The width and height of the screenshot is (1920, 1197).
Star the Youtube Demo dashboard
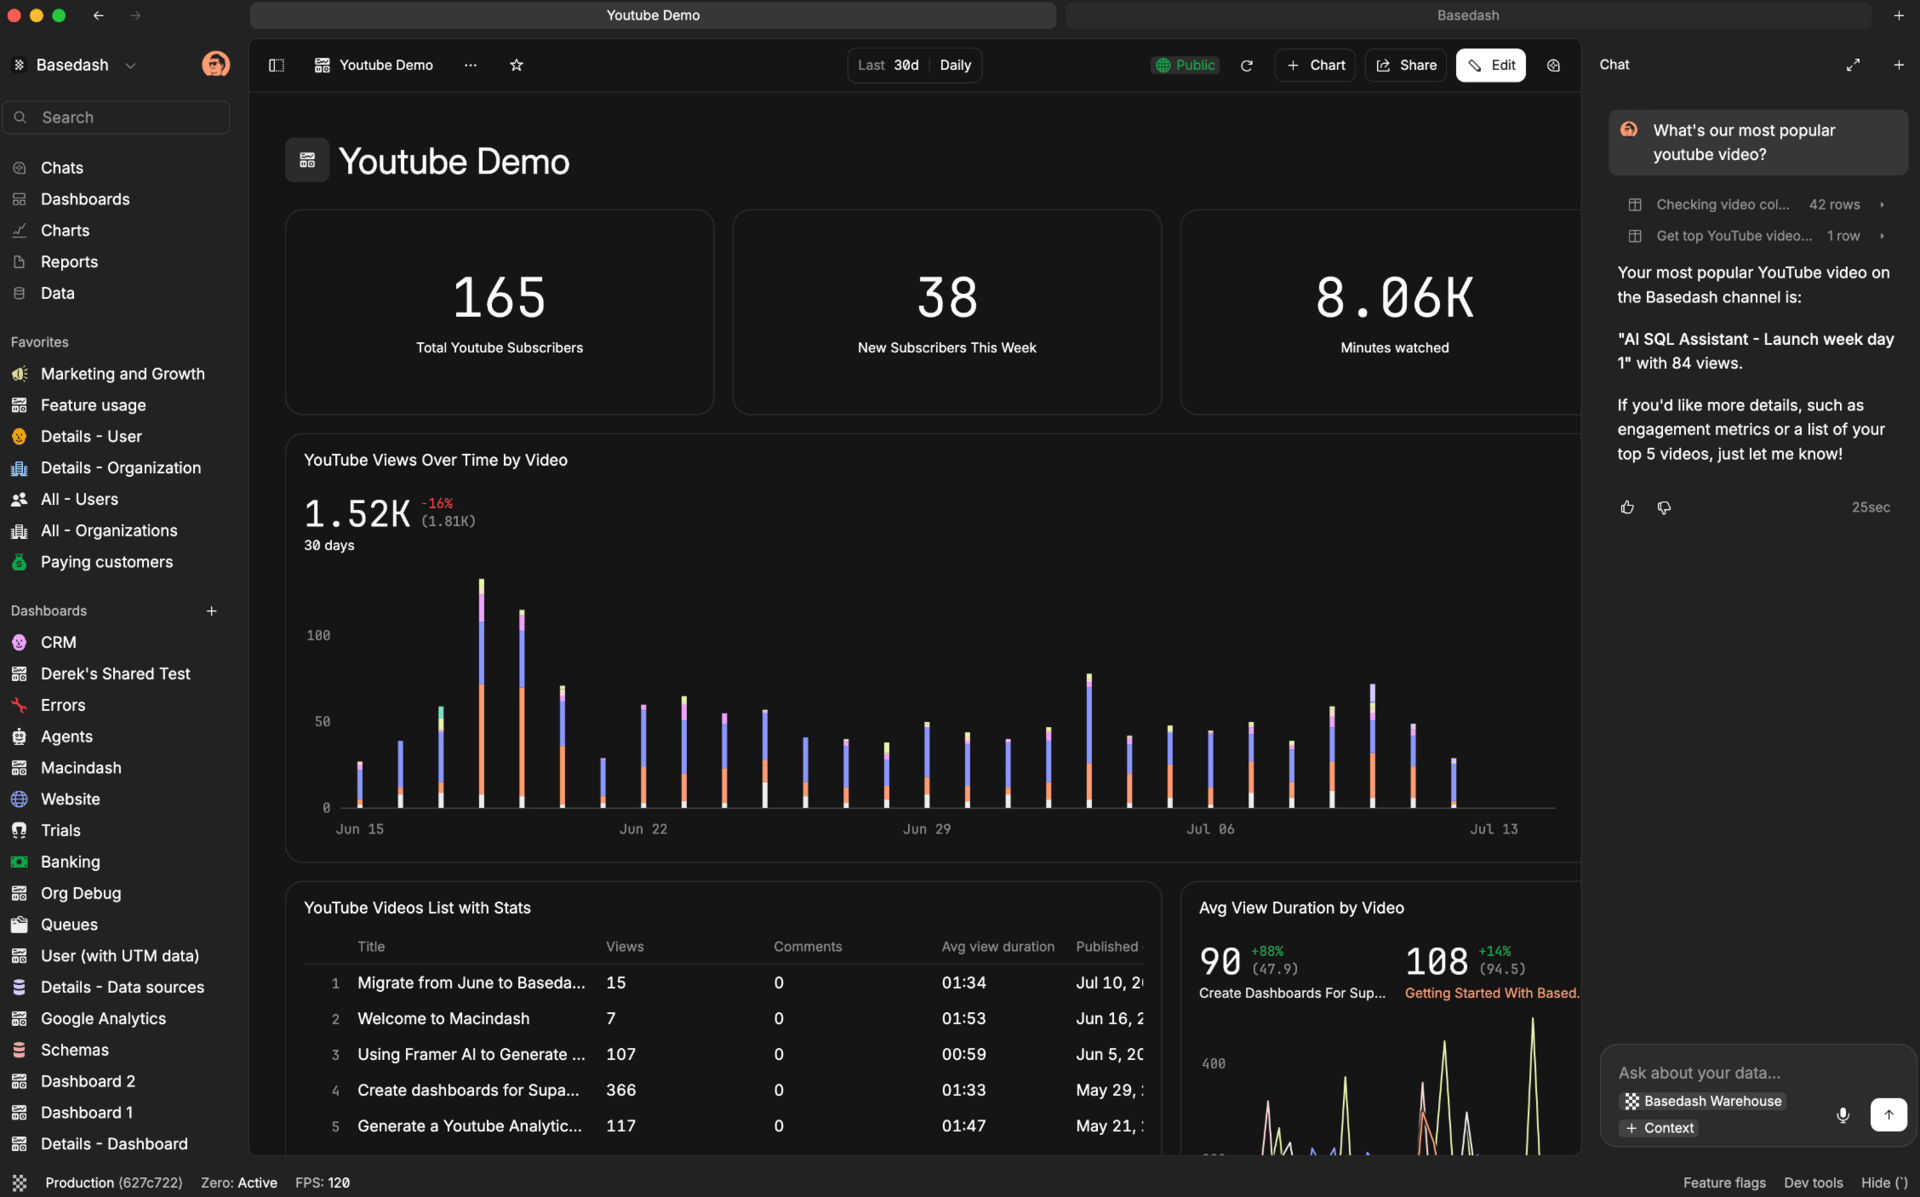tap(516, 65)
